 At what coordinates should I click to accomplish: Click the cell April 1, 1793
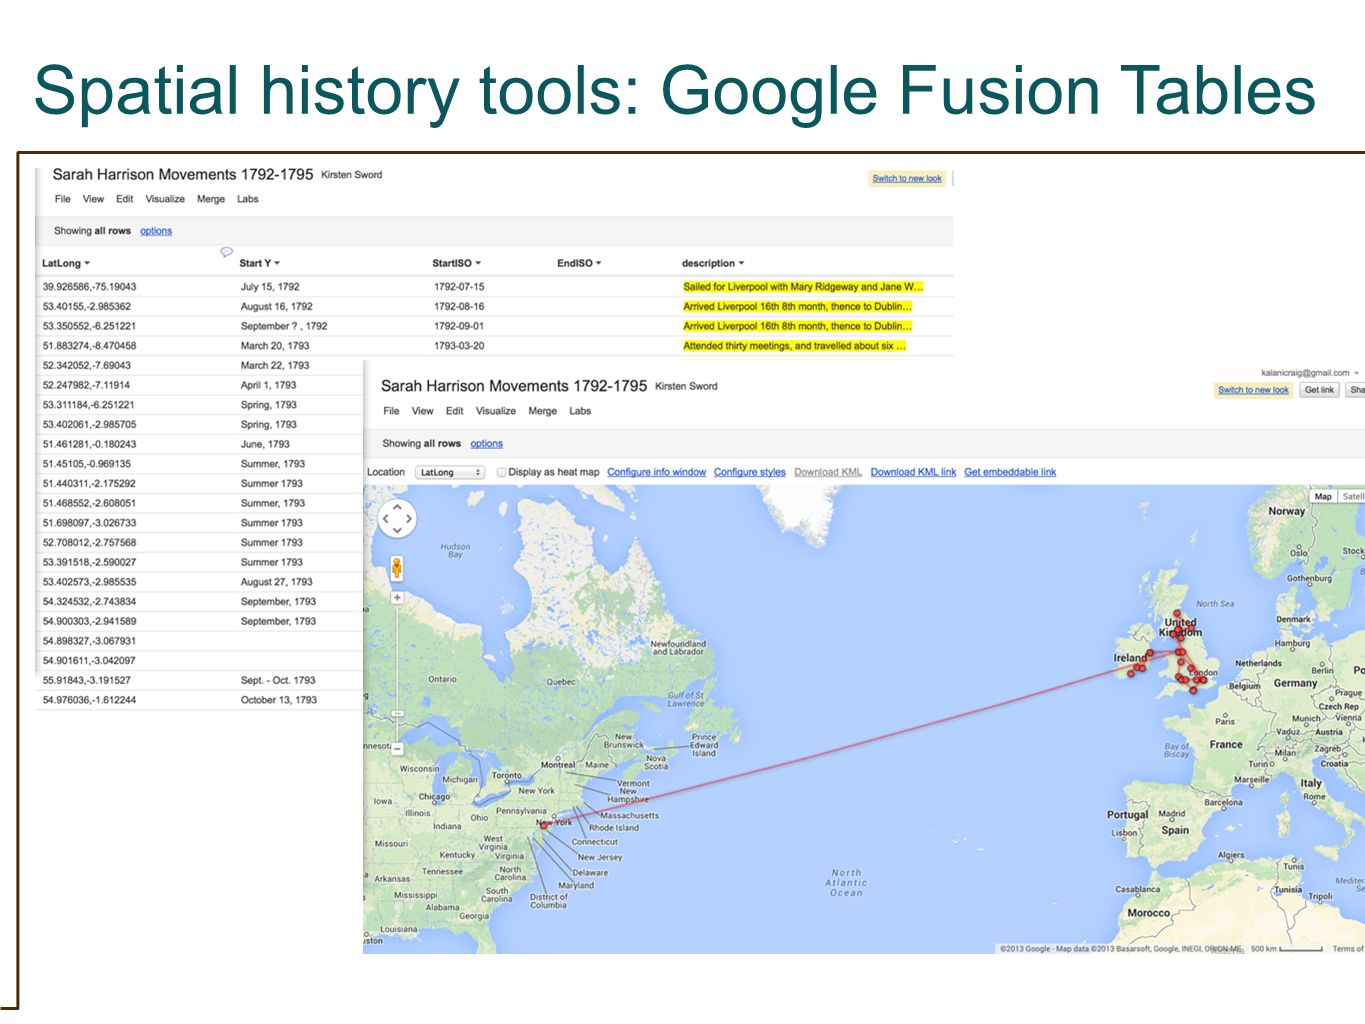268,385
